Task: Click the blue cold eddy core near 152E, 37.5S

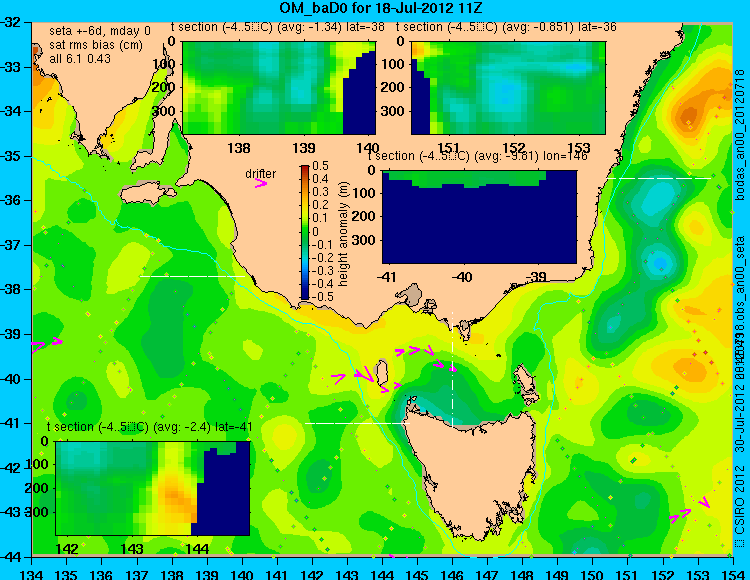Action: [660, 263]
